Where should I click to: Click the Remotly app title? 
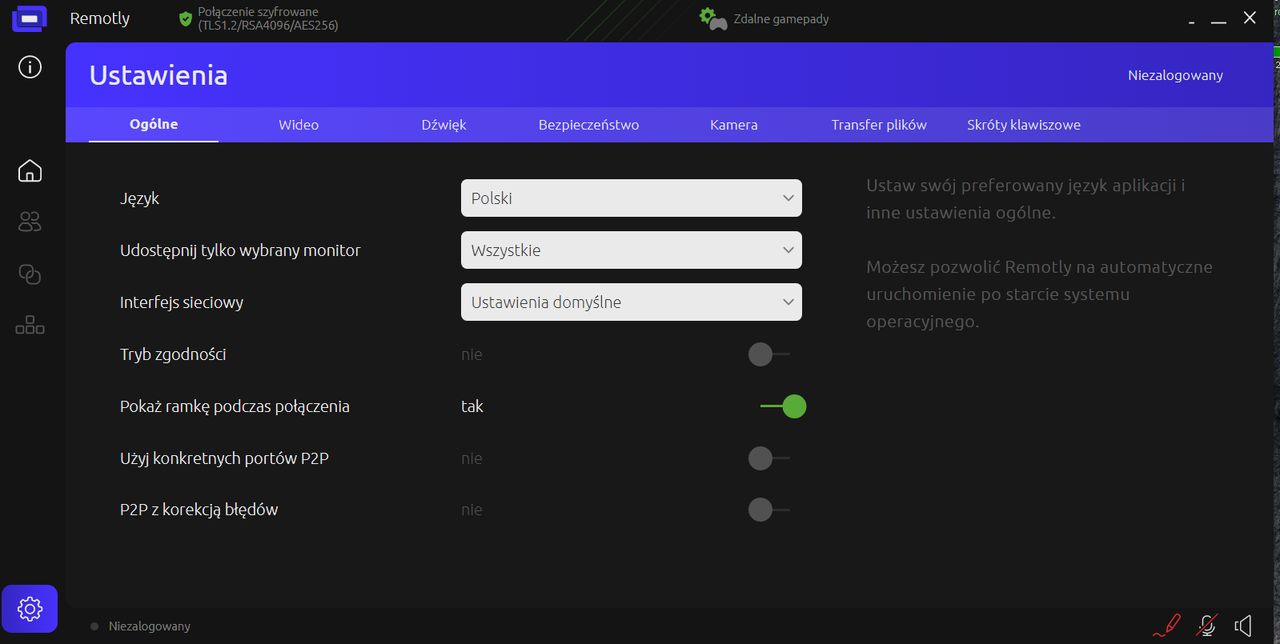(x=100, y=19)
